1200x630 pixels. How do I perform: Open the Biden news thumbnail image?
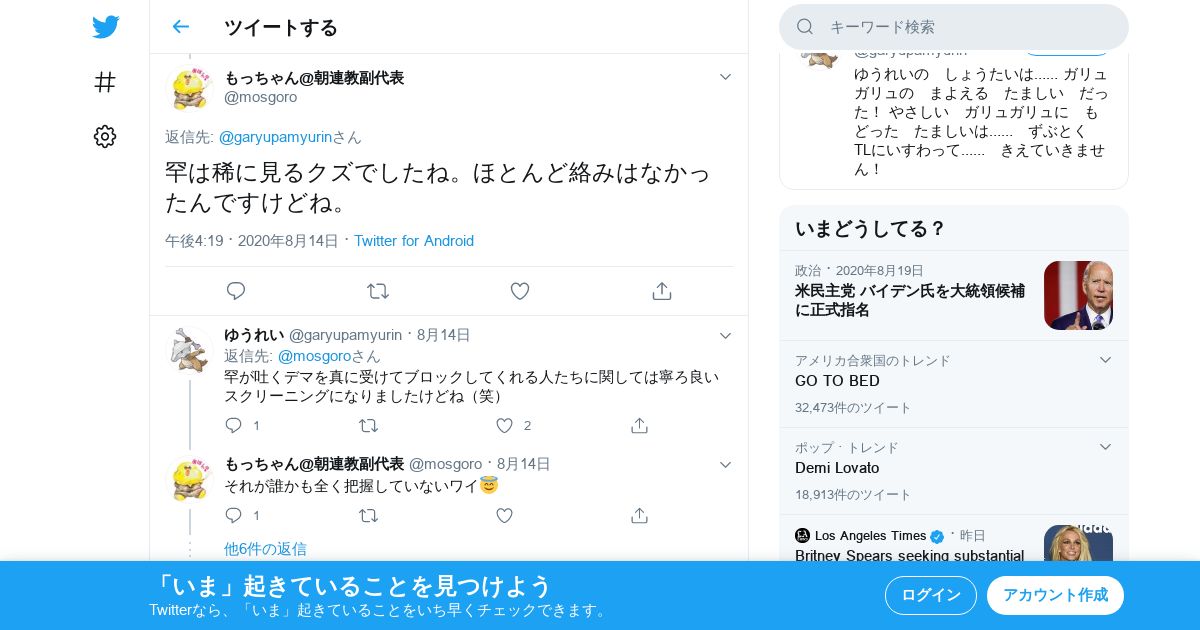coord(1078,295)
